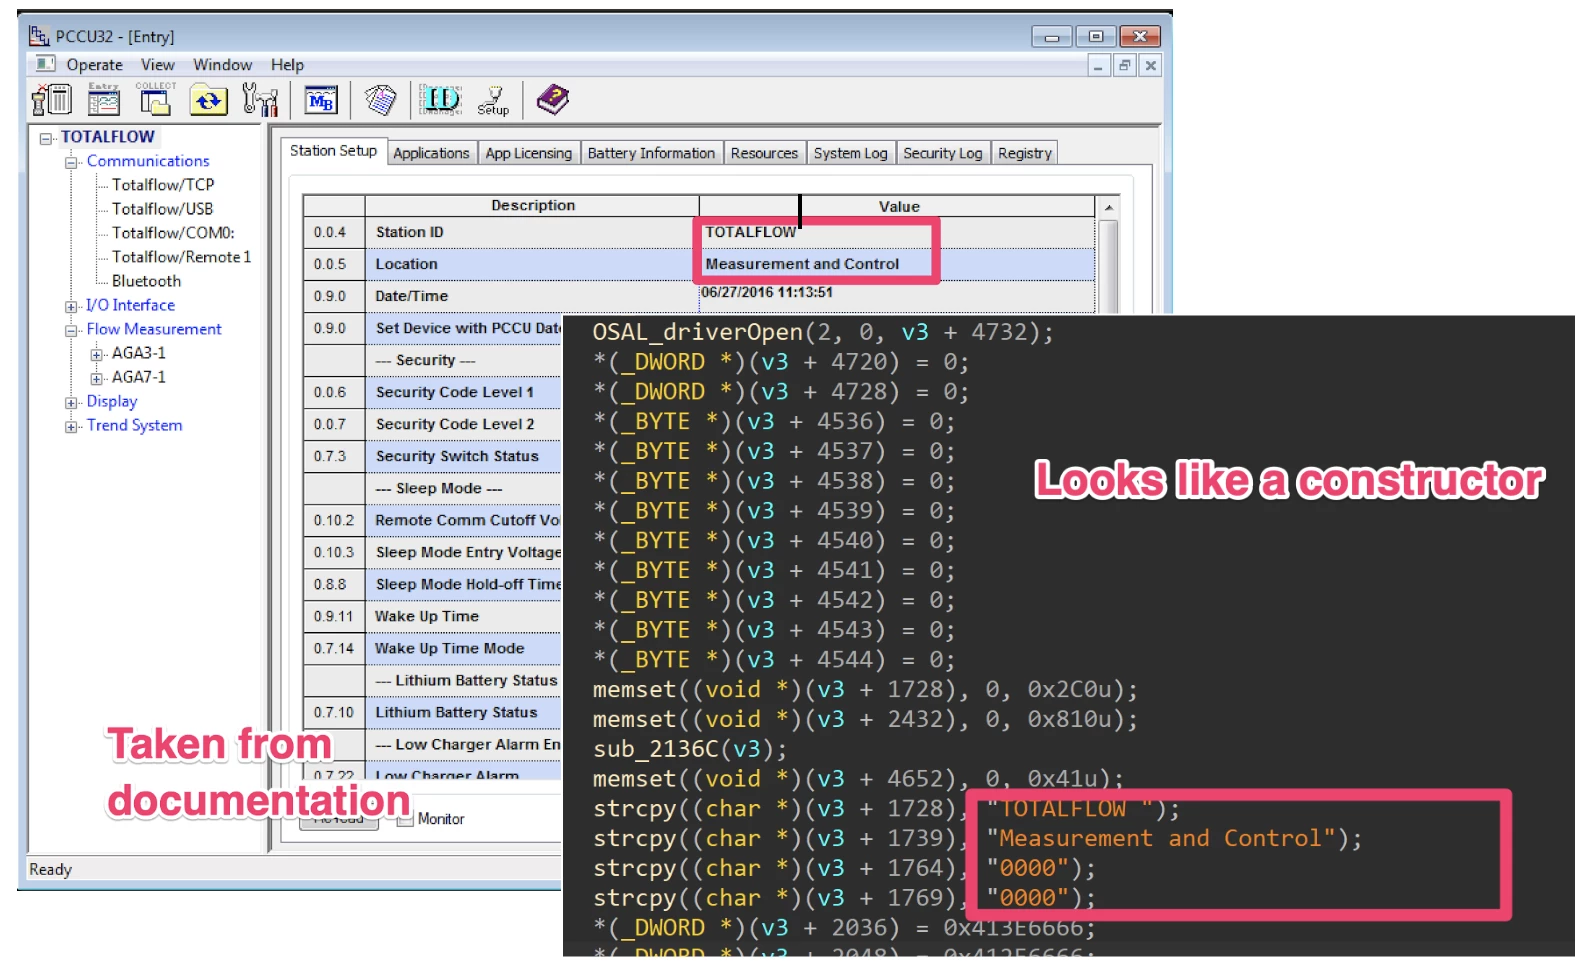
Task: Click the PCCU32 title bar application icon
Action: pyautogui.click(x=39, y=36)
